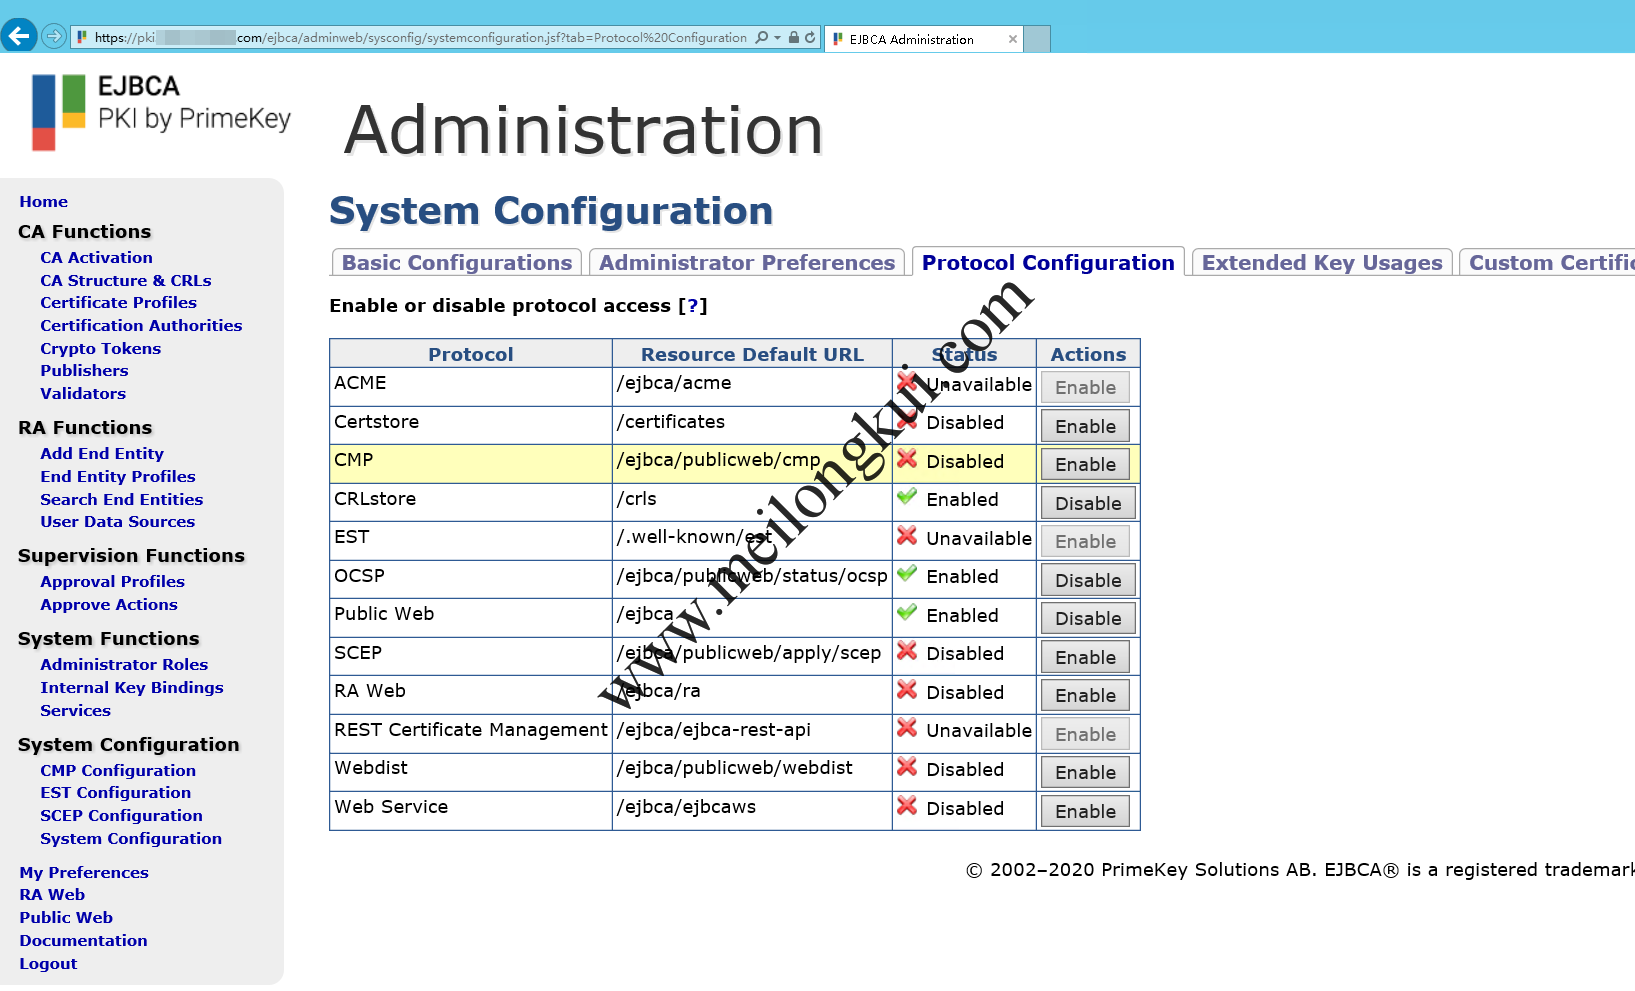This screenshot has height=991, width=1635.
Task: Open the [?] help link
Action: (692, 306)
